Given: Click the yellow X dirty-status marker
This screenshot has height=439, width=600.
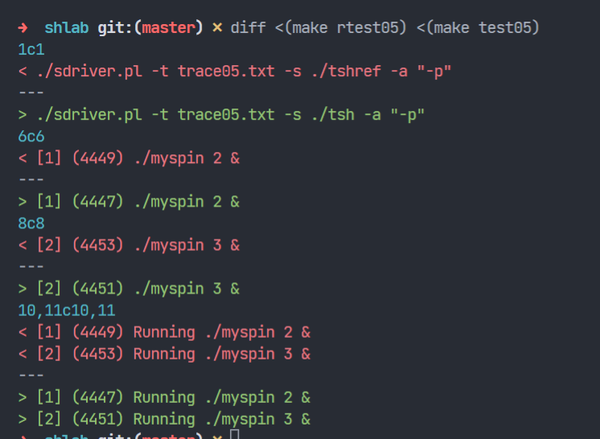Looking at the screenshot, I should click(x=217, y=28).
